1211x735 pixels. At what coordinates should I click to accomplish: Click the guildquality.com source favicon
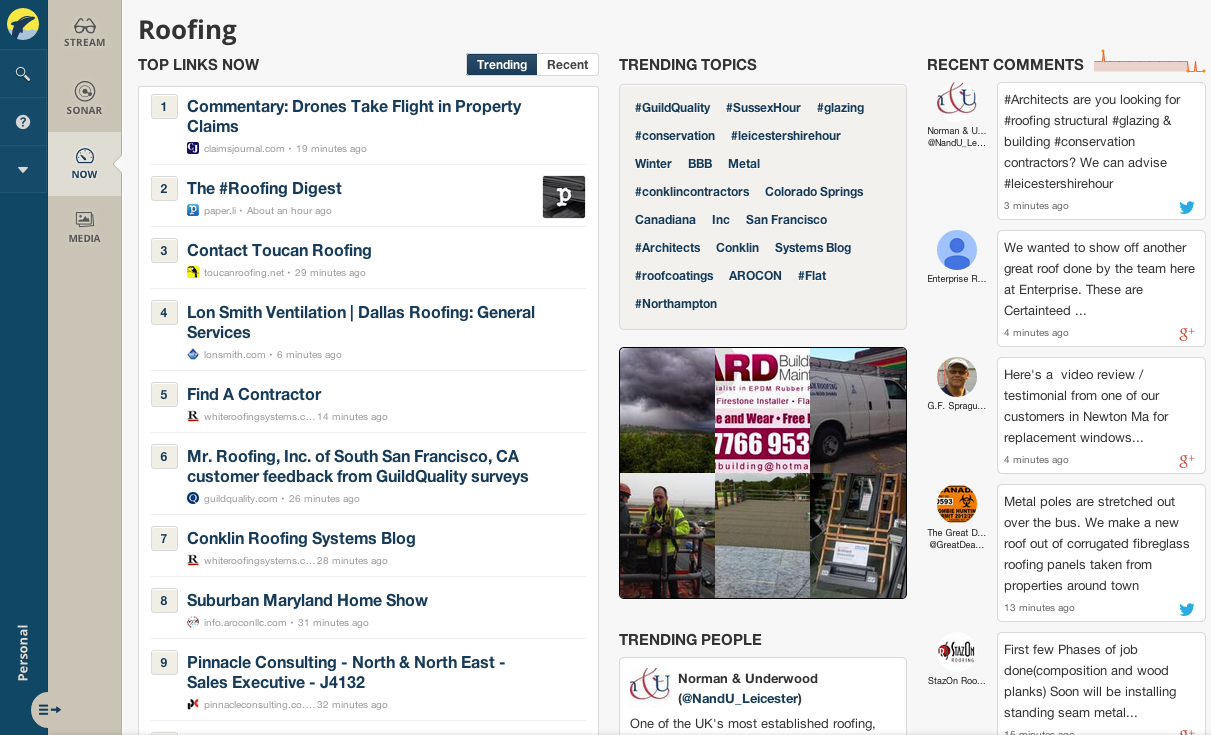click(x=193, y=498)
